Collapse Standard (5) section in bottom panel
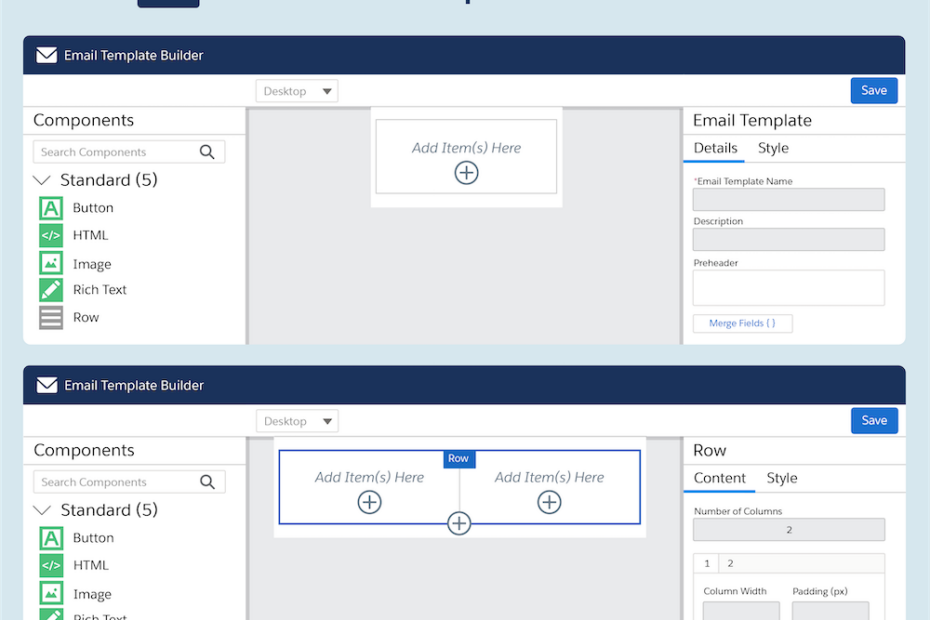This screenshot has height=620, width=930. coord(42,510)
